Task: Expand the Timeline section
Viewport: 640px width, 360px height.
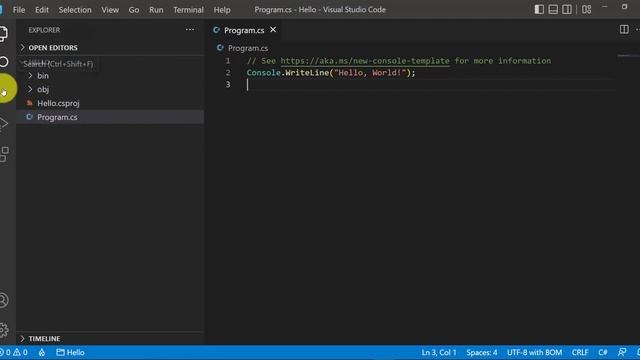Action: 110,339
